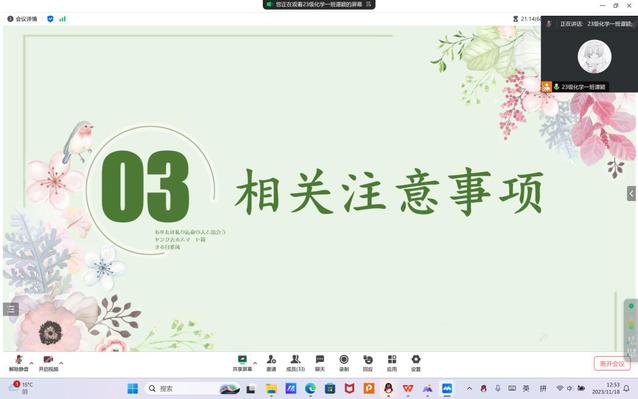Click small icon at right of viewing banner

click(x=369, y=4)
